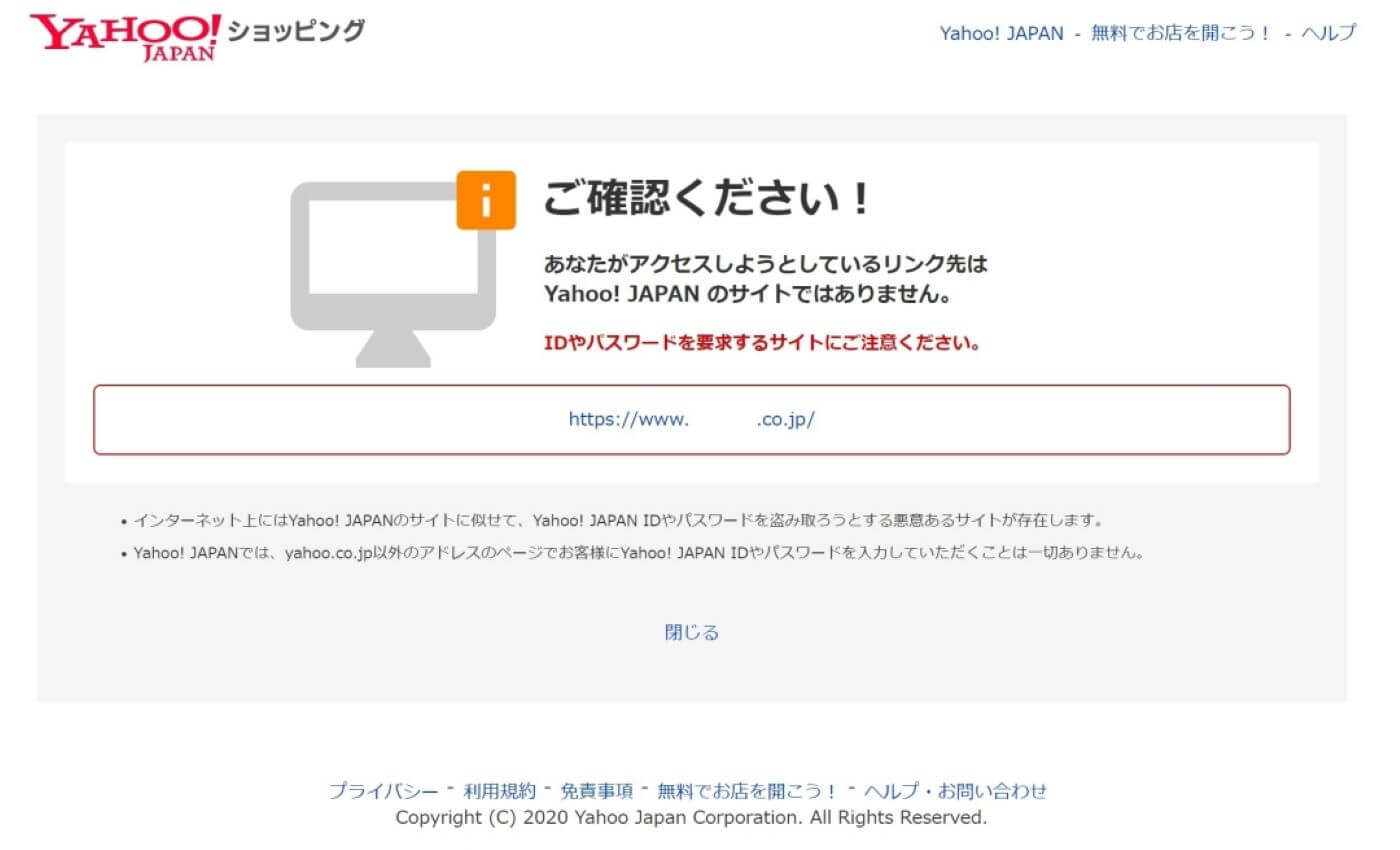Click the ショッピング logo text
The width and height of the screenshot is (1400, 850).
297,31
